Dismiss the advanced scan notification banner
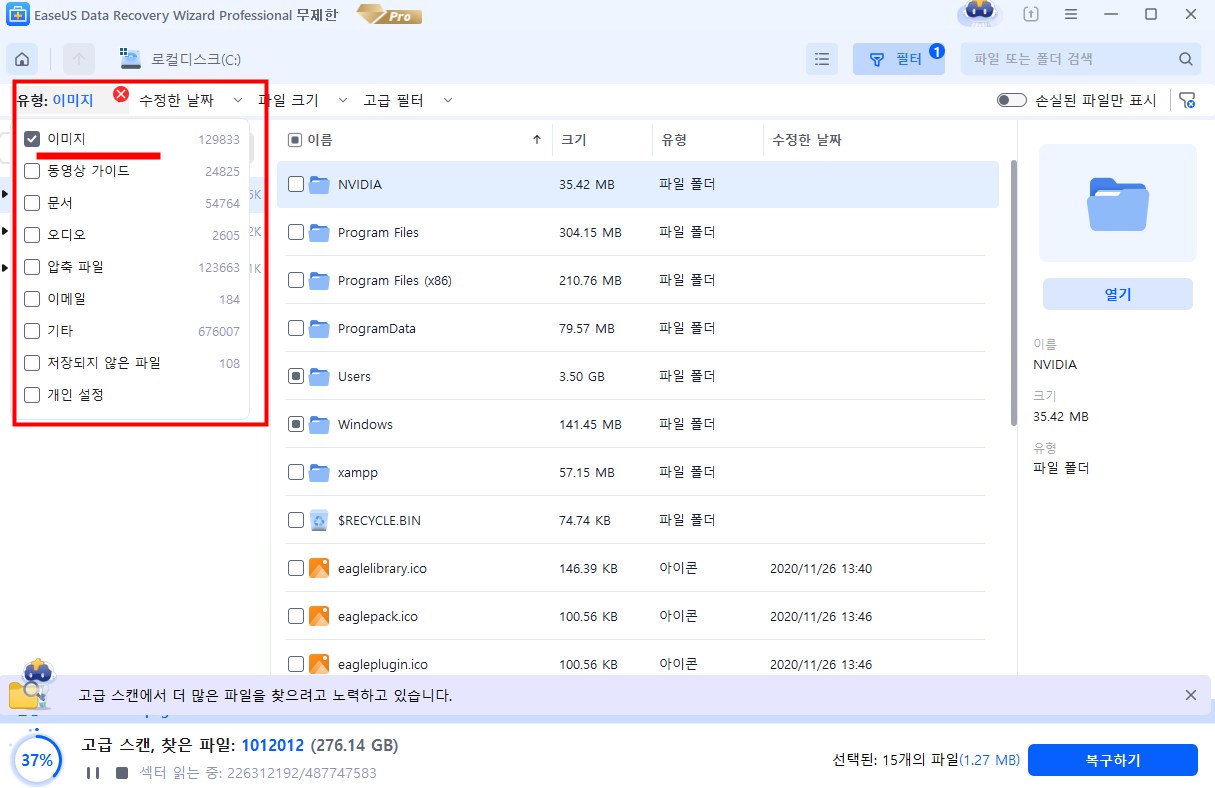1215x788 pixels. tap(1190, 695)
